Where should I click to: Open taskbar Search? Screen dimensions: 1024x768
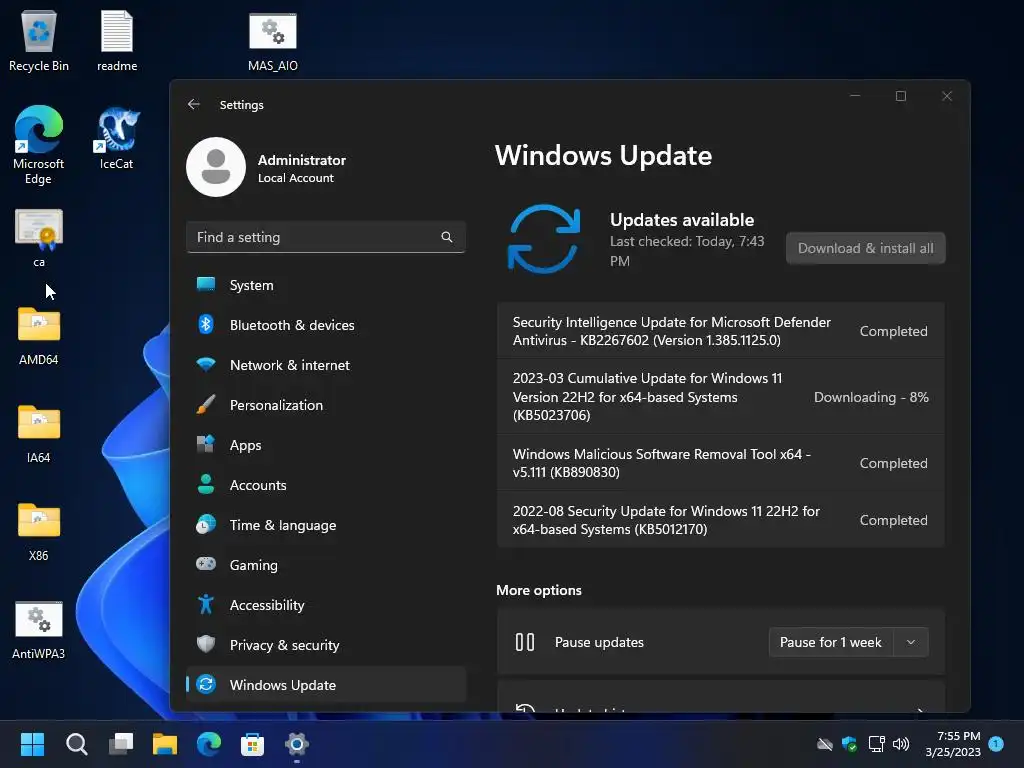(76, 744)
